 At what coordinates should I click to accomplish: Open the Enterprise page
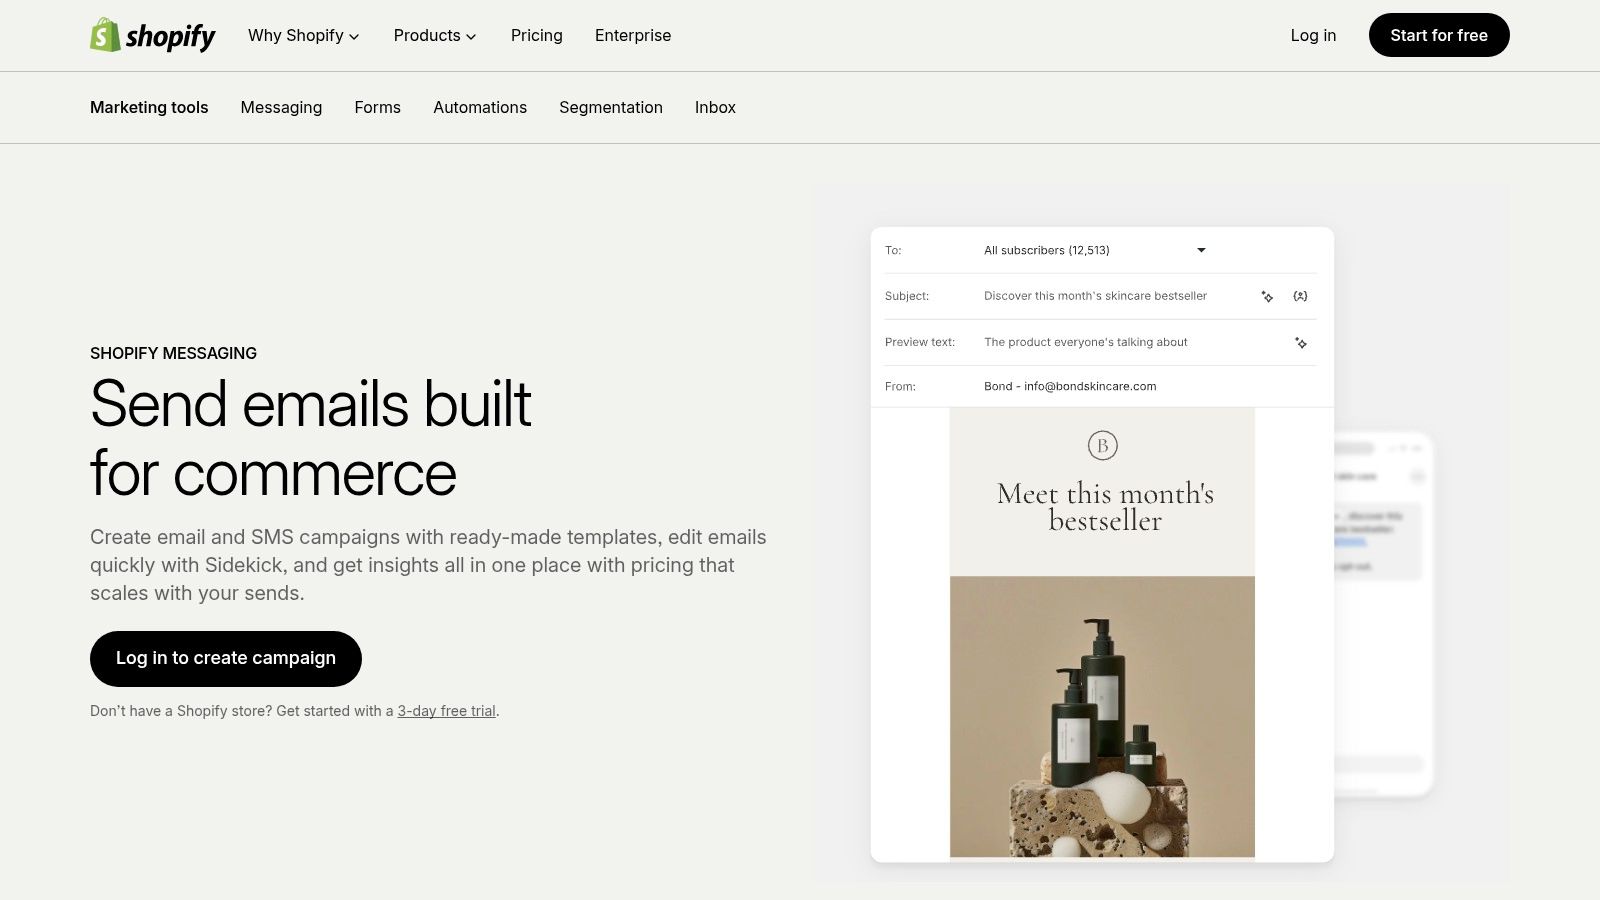(x=633, y=35)
